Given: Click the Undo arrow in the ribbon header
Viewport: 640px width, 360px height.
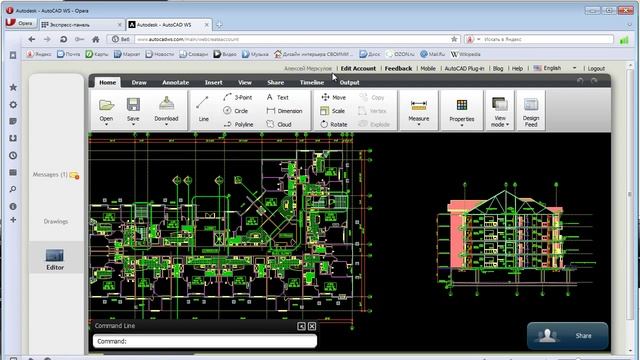Looking at the screenshot, I should point(580,81).
